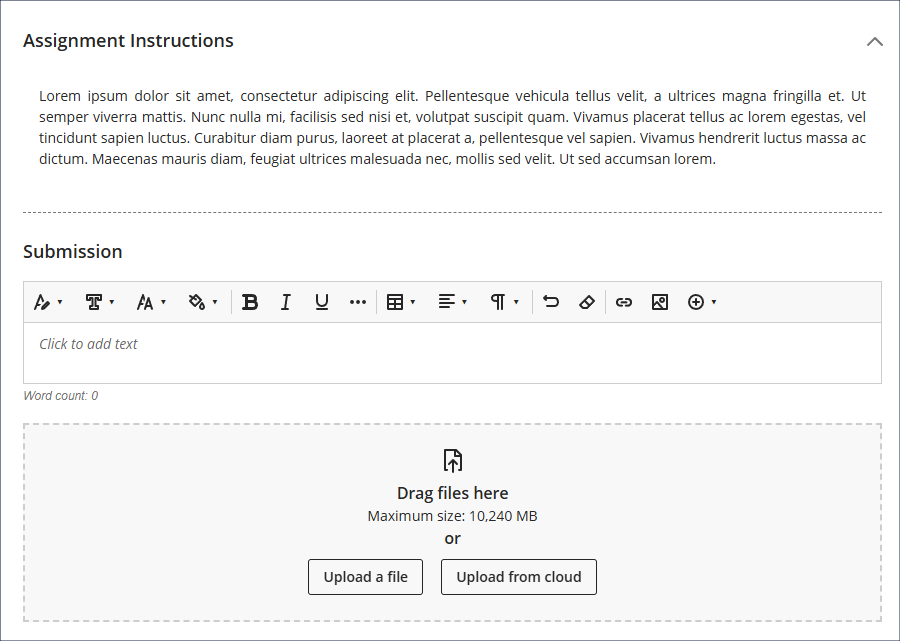Screen dimensions: 900x641
Task: Click the clear formatting eraser icon
Action: coord(587,302)
